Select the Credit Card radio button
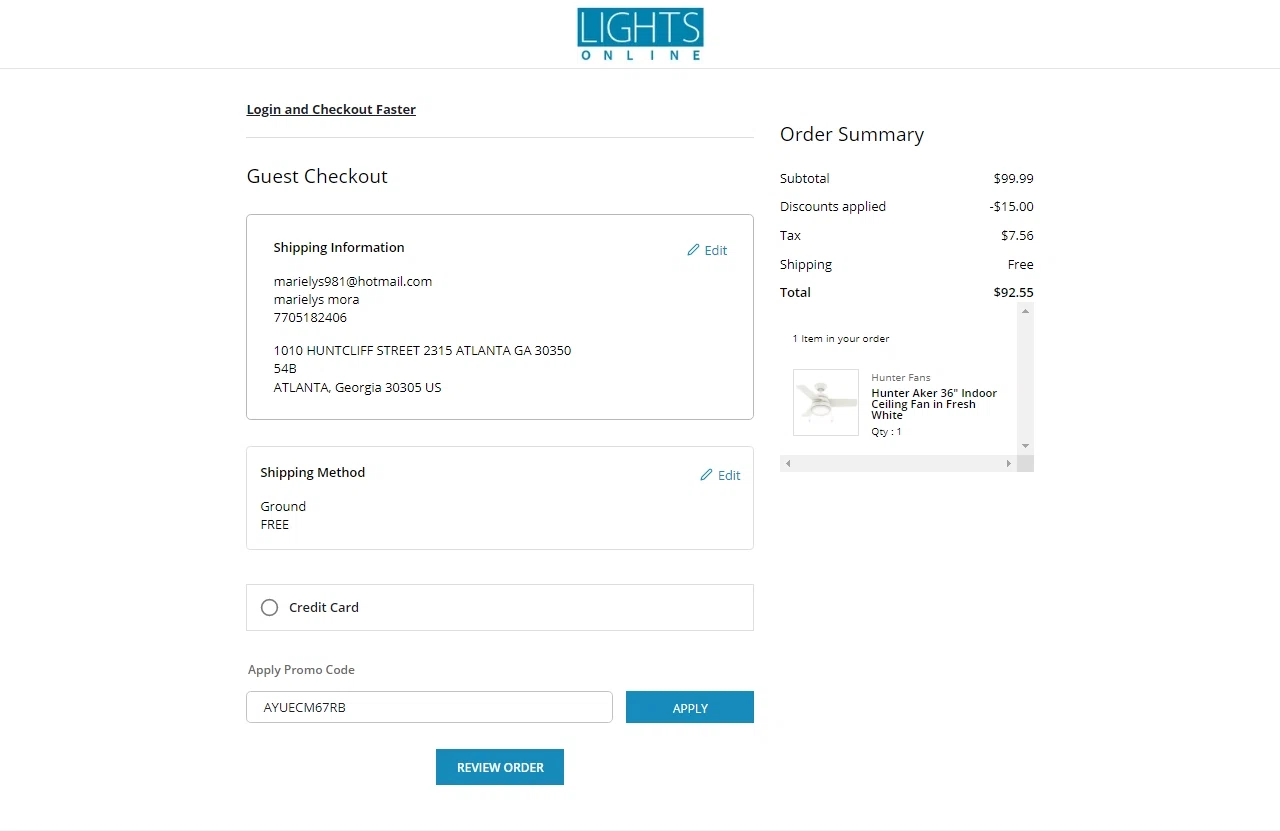Screen dimensions: 1280x831 [x=269, y=607]
